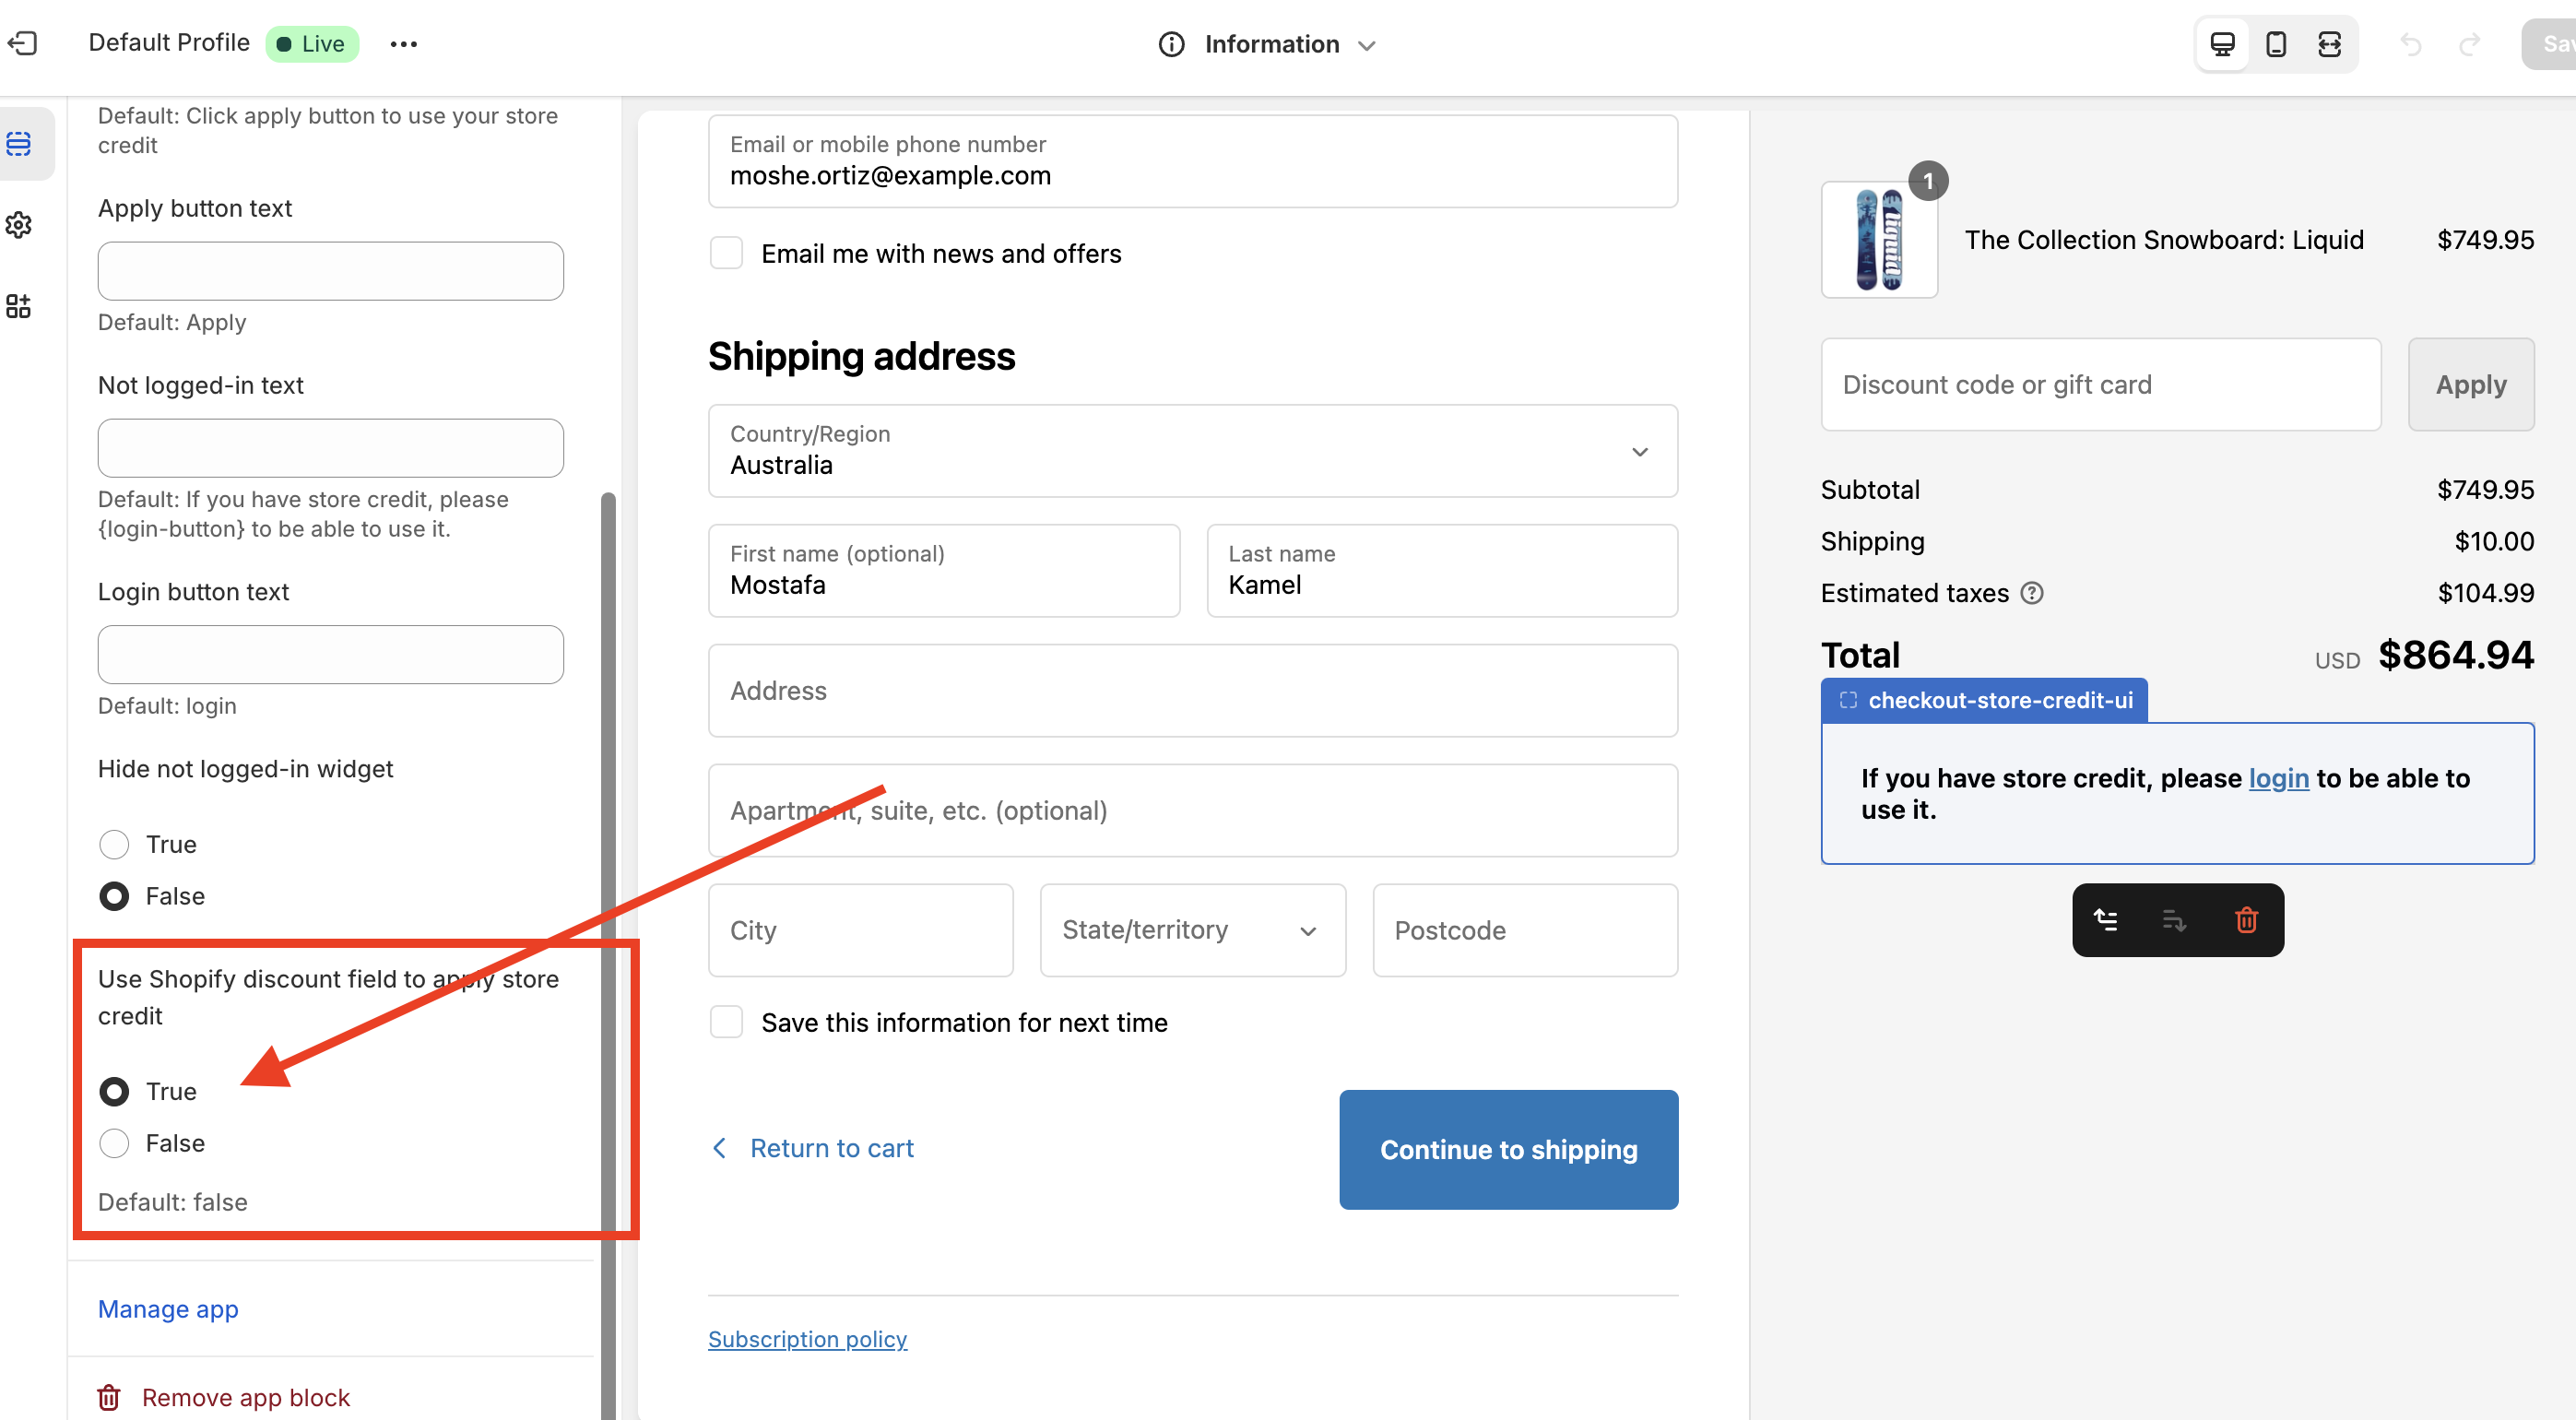2576x1420 pixels.
Task: Open the settings gear in sidebar
Action: pyautogui.click(x=19, y=225)
